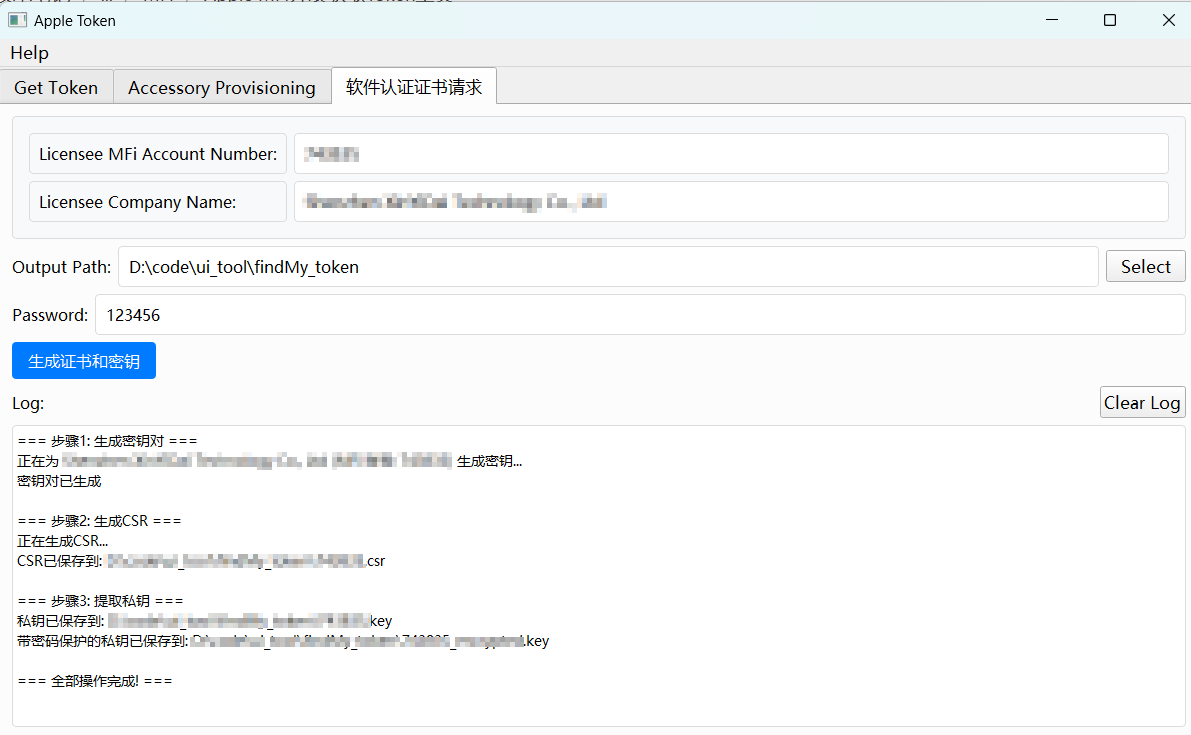The height and width of the screenshot is (735, 1191).
Task: Click the Password input field
Action: click(x=640, y=314)
